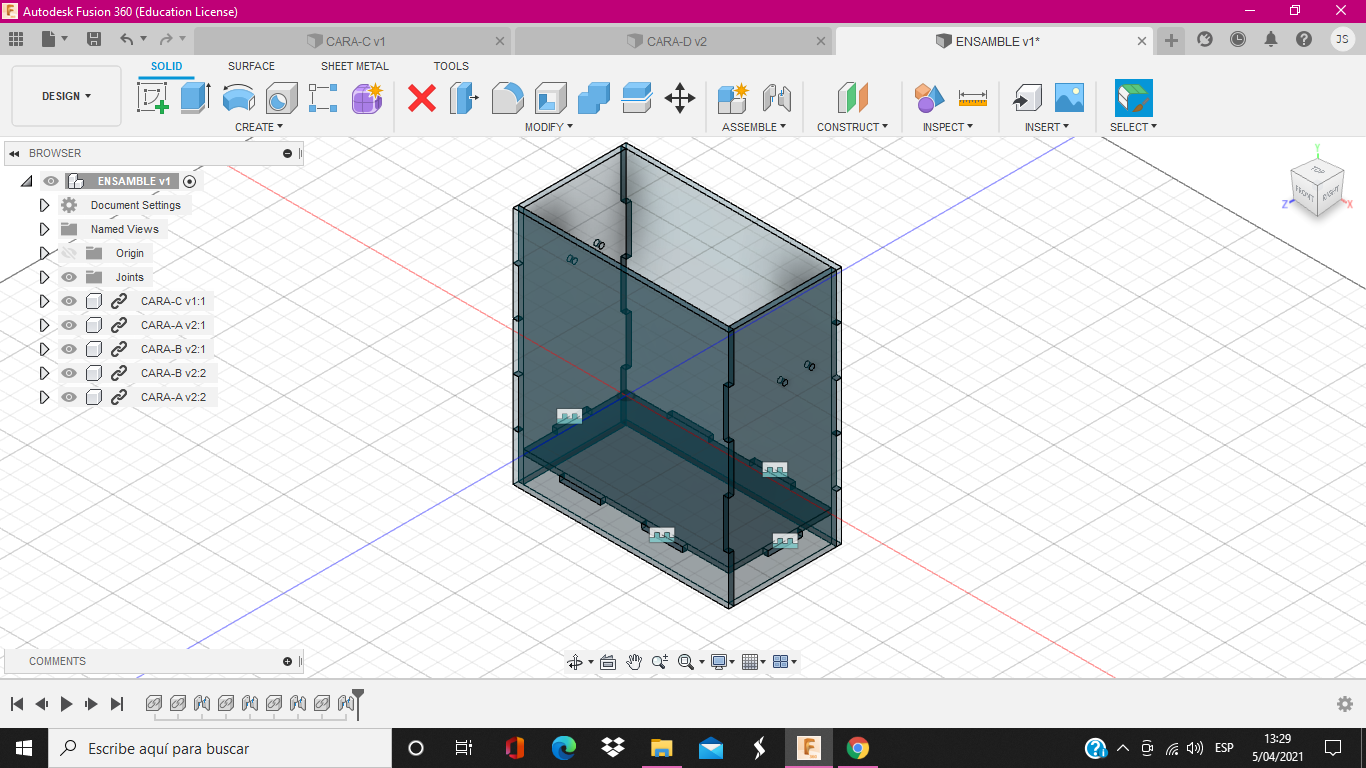Screen dimensions: 1366x768
Task: Hide the CARA-B v2:1 component
Action: click(x=69, y=349)
